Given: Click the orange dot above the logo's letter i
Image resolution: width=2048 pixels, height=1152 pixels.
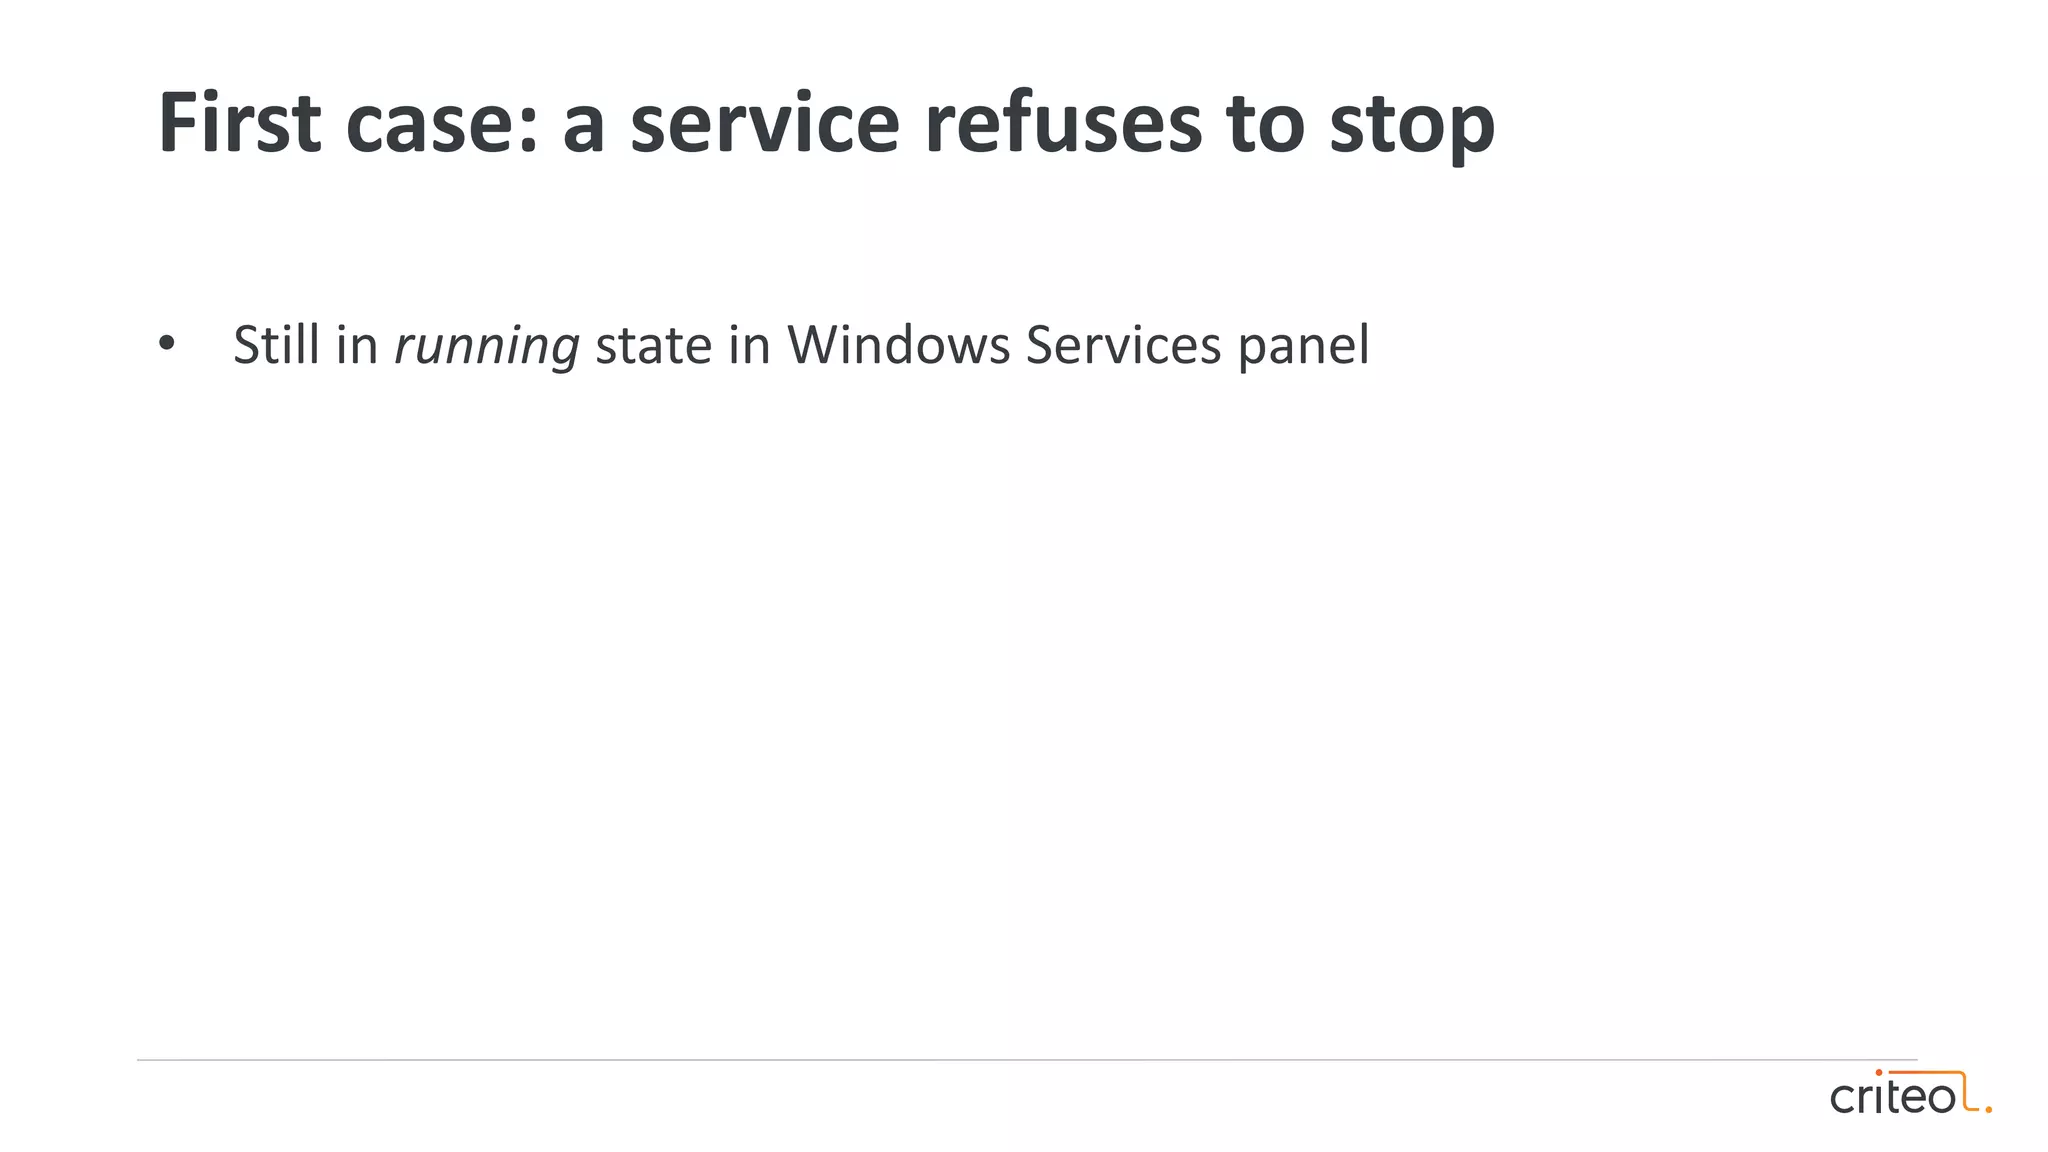Looking at the screenshot, I should point(1879,1073).
